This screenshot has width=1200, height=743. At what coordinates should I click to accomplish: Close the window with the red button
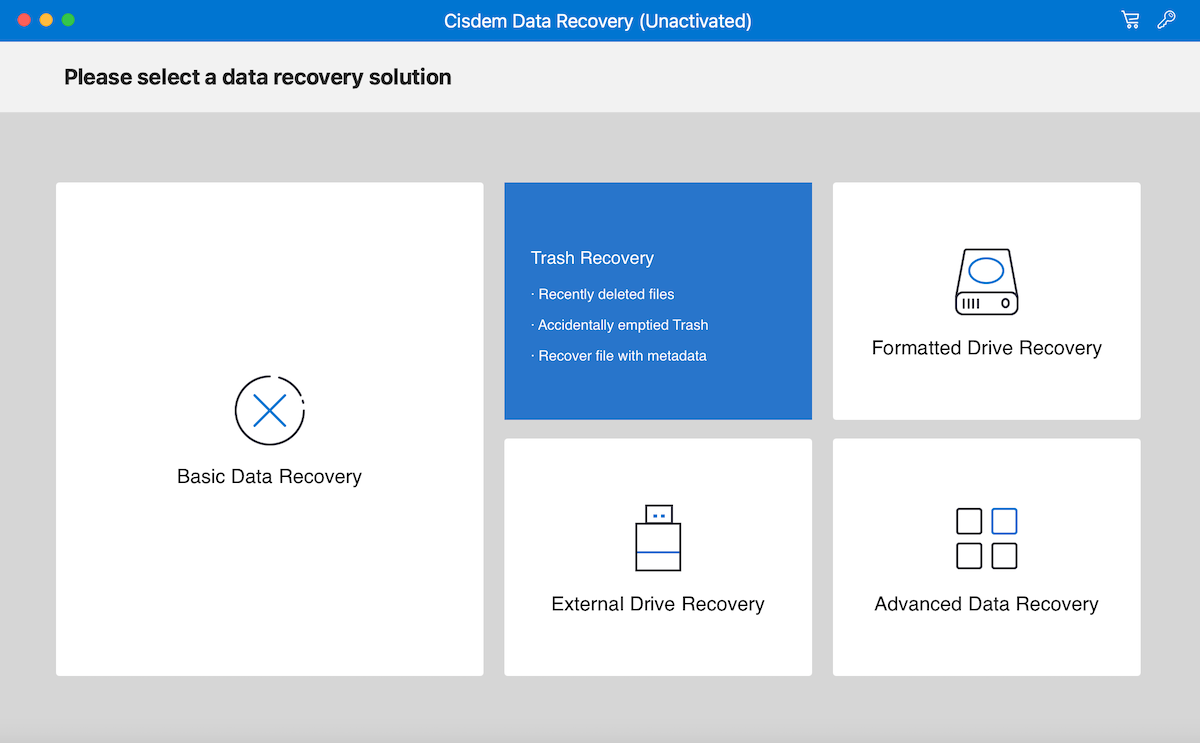click(24, 20)
